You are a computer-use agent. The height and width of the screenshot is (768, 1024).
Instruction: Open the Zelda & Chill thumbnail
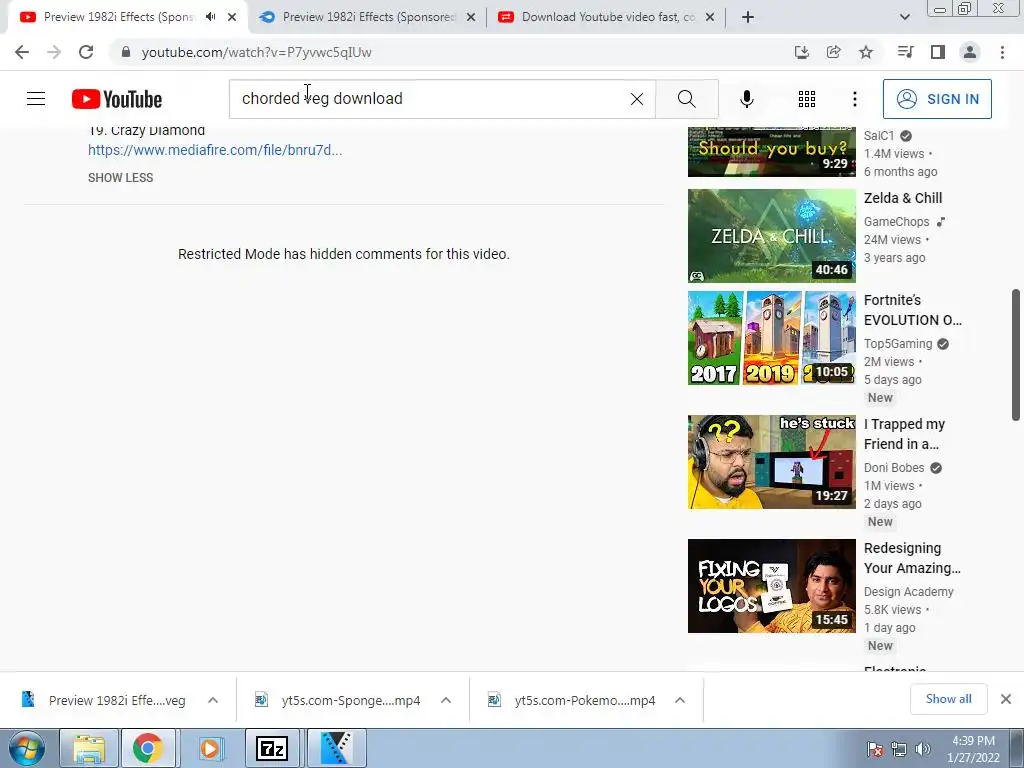point(771,236)
